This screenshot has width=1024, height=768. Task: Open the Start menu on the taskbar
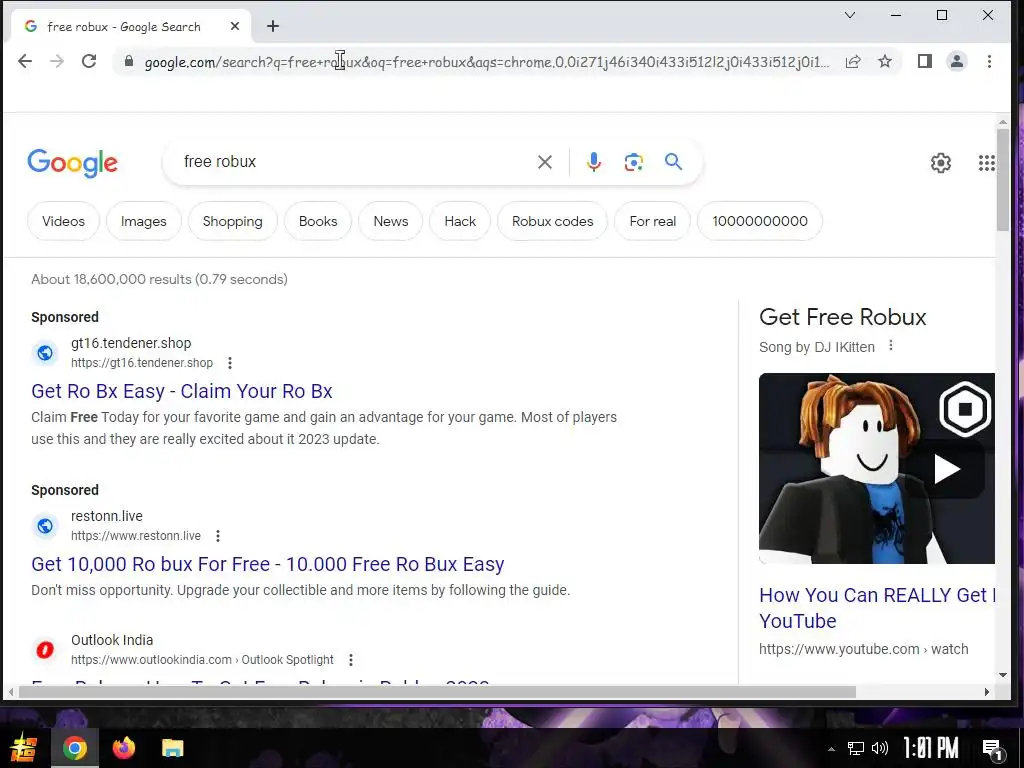(x=24, y=748)
